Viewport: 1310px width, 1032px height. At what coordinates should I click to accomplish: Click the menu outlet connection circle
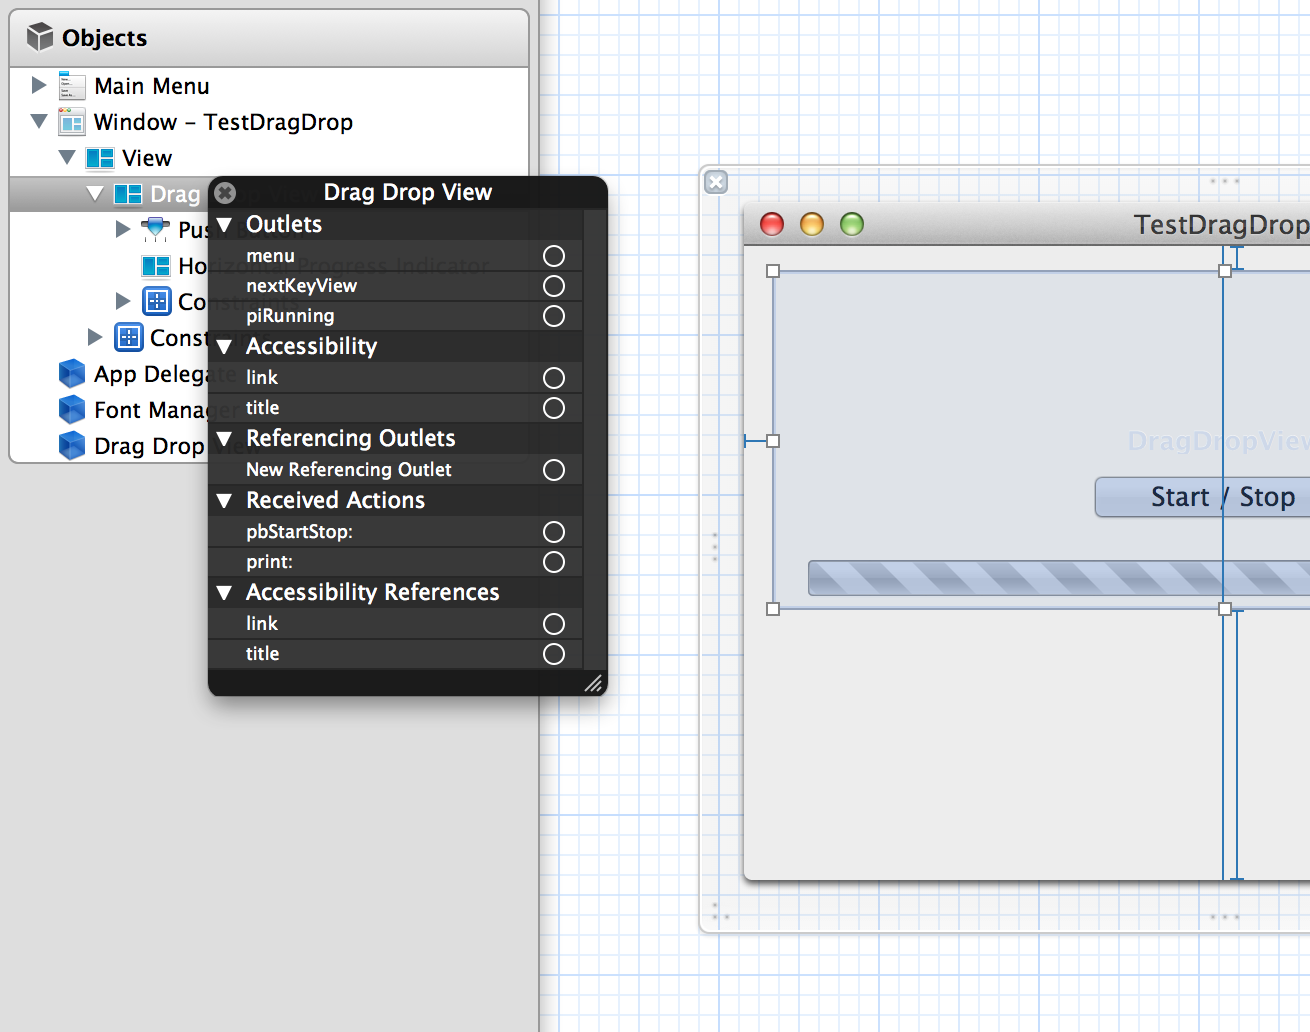554,256
